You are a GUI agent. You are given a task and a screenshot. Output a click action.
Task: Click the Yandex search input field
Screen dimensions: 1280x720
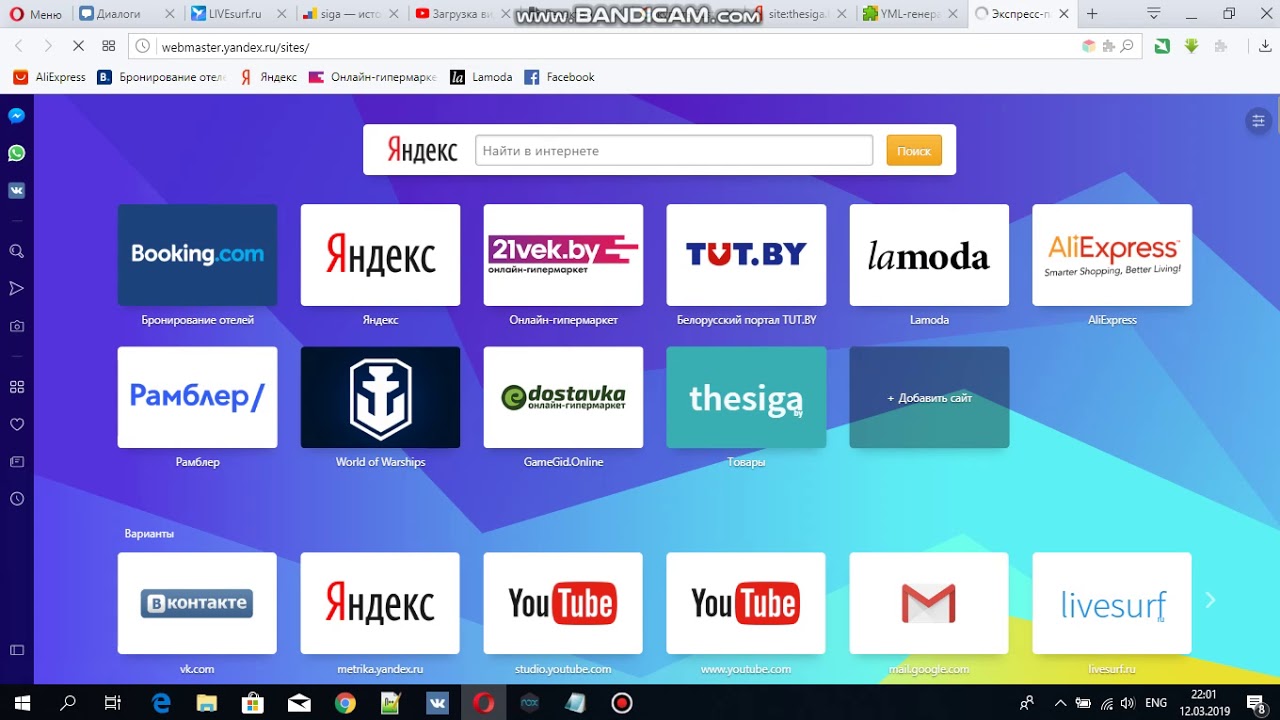pyautogui.click(x=674, y=150)
